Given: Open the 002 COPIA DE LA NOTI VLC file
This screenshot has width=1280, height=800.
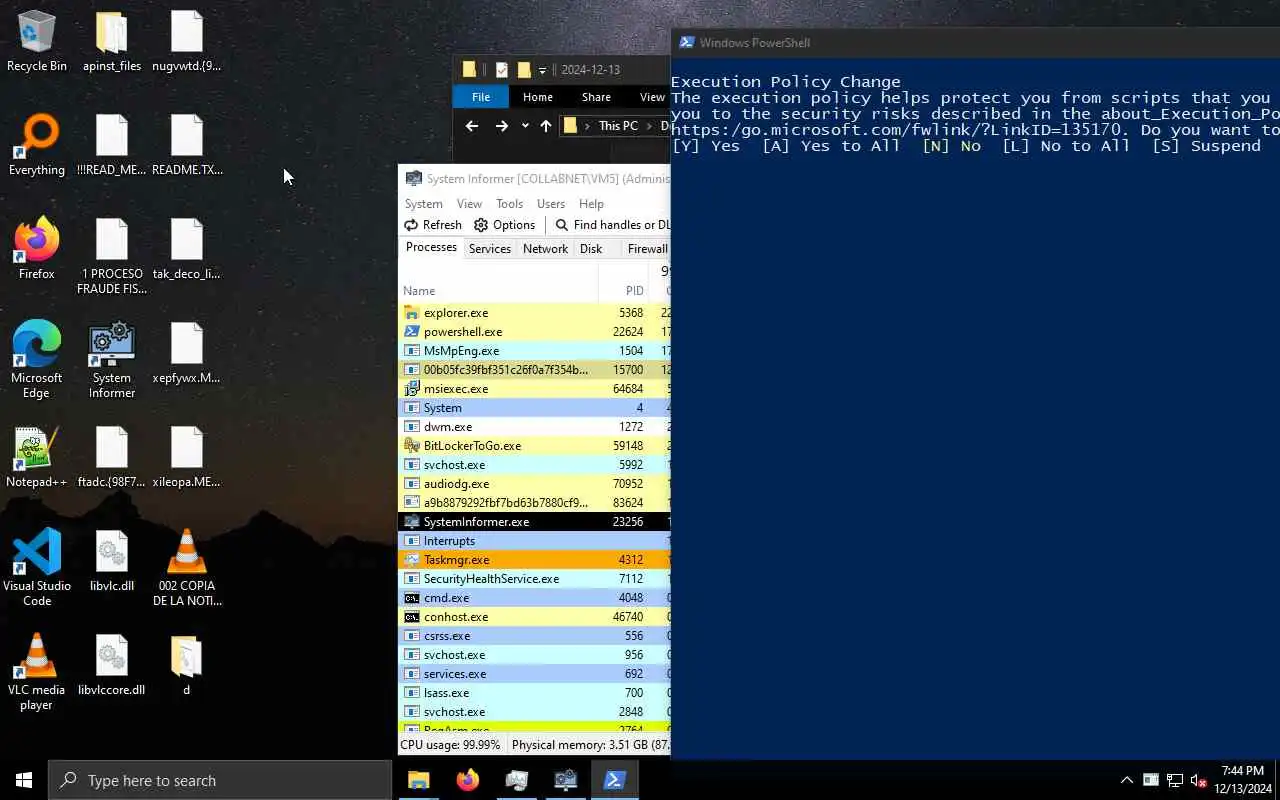Looking at the screenshot, I should [187, 569].
